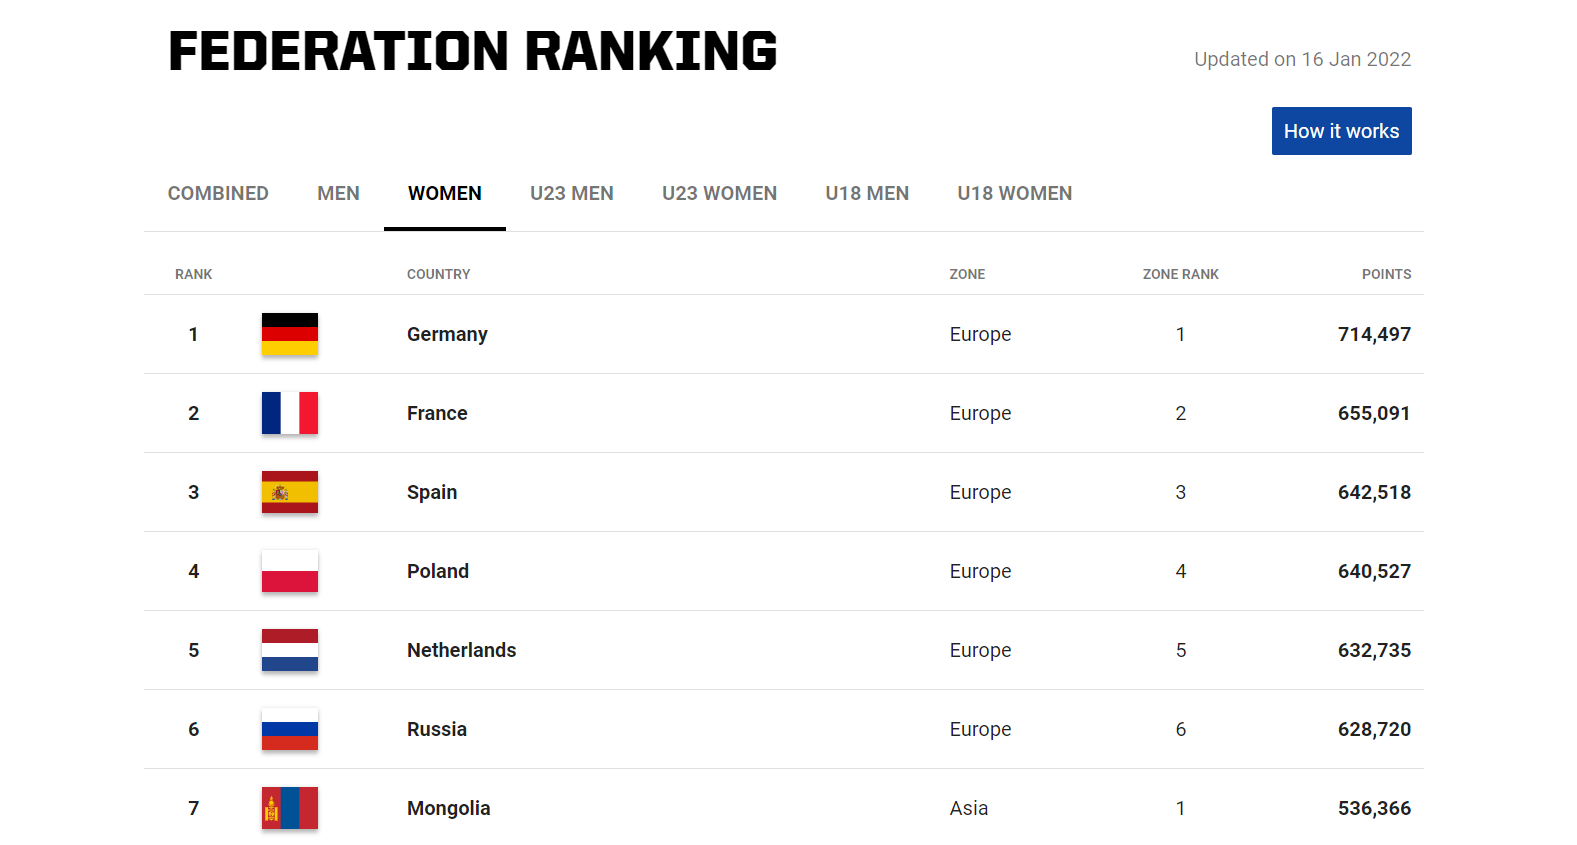
Task: Click the ZONE column header
Action: [966, 274]
